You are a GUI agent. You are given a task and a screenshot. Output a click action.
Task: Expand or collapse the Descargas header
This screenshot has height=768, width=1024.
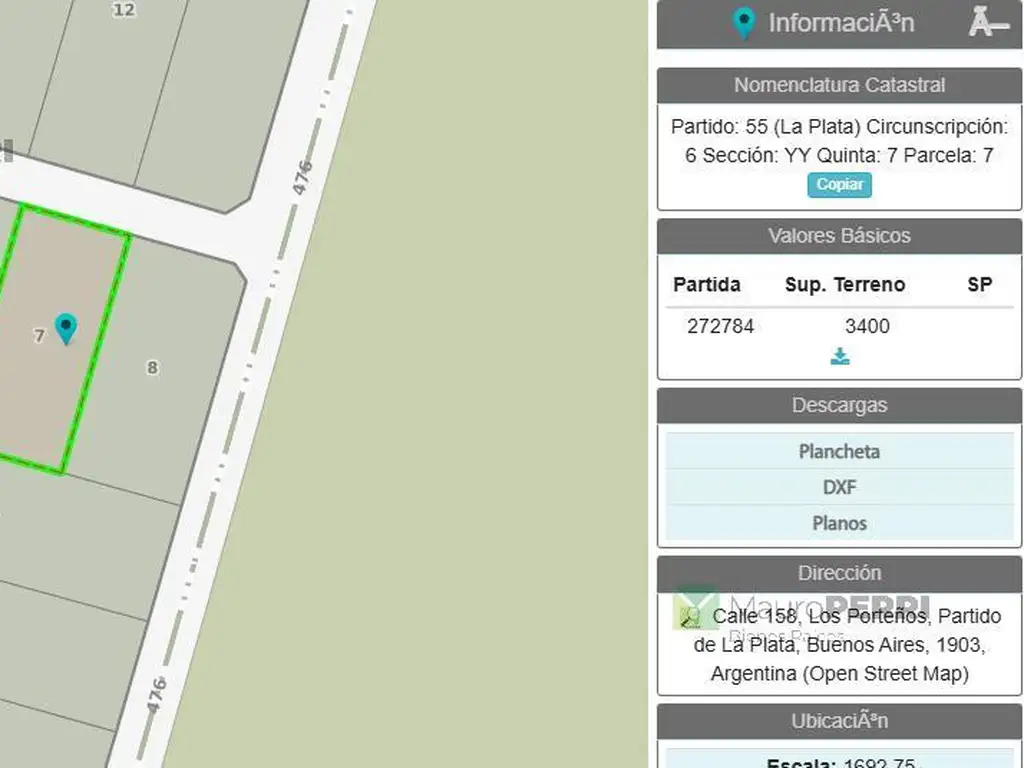pyautogui.click(x=839, y=405)
